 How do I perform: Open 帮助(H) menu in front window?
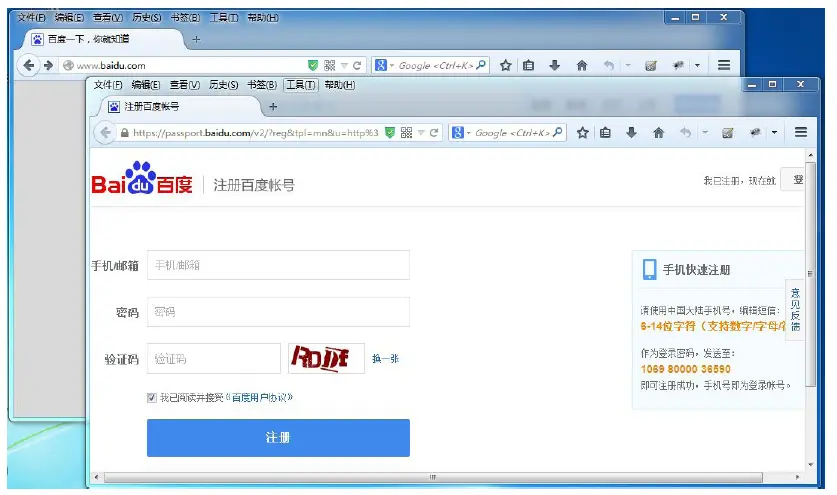tap(339, 84)
